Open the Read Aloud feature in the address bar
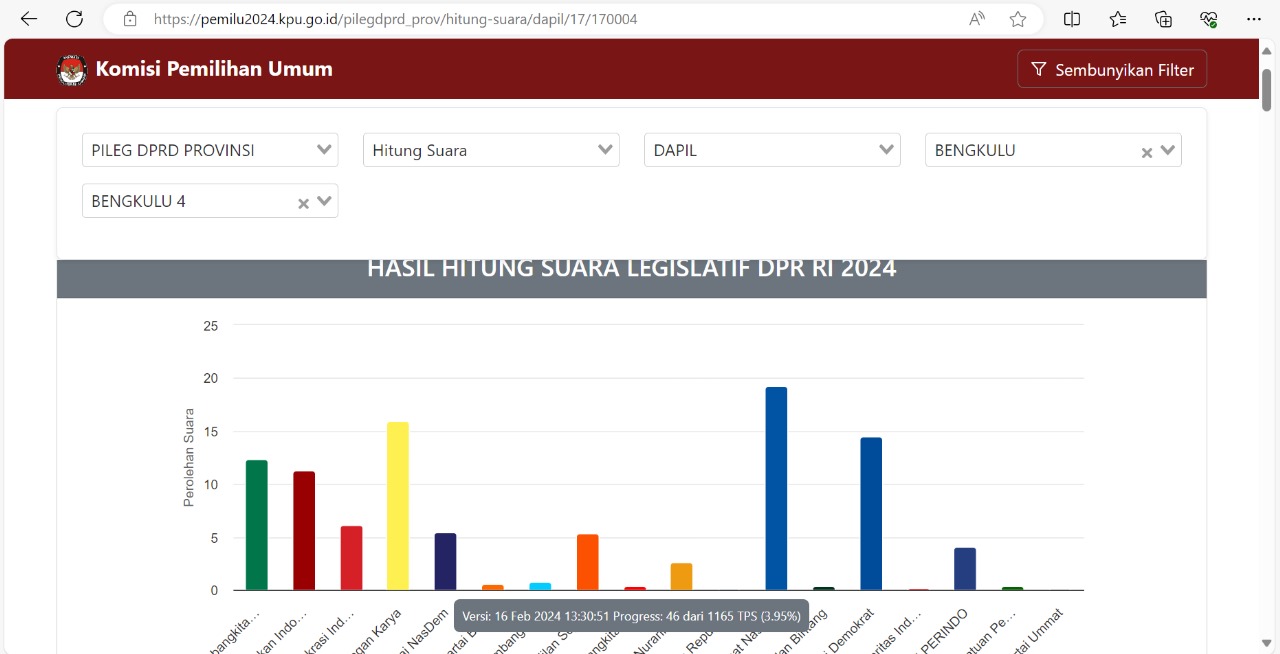Image resolution: width=1280 pixels, height=654 pixels. pyautogui.click(x=977, y=19)
